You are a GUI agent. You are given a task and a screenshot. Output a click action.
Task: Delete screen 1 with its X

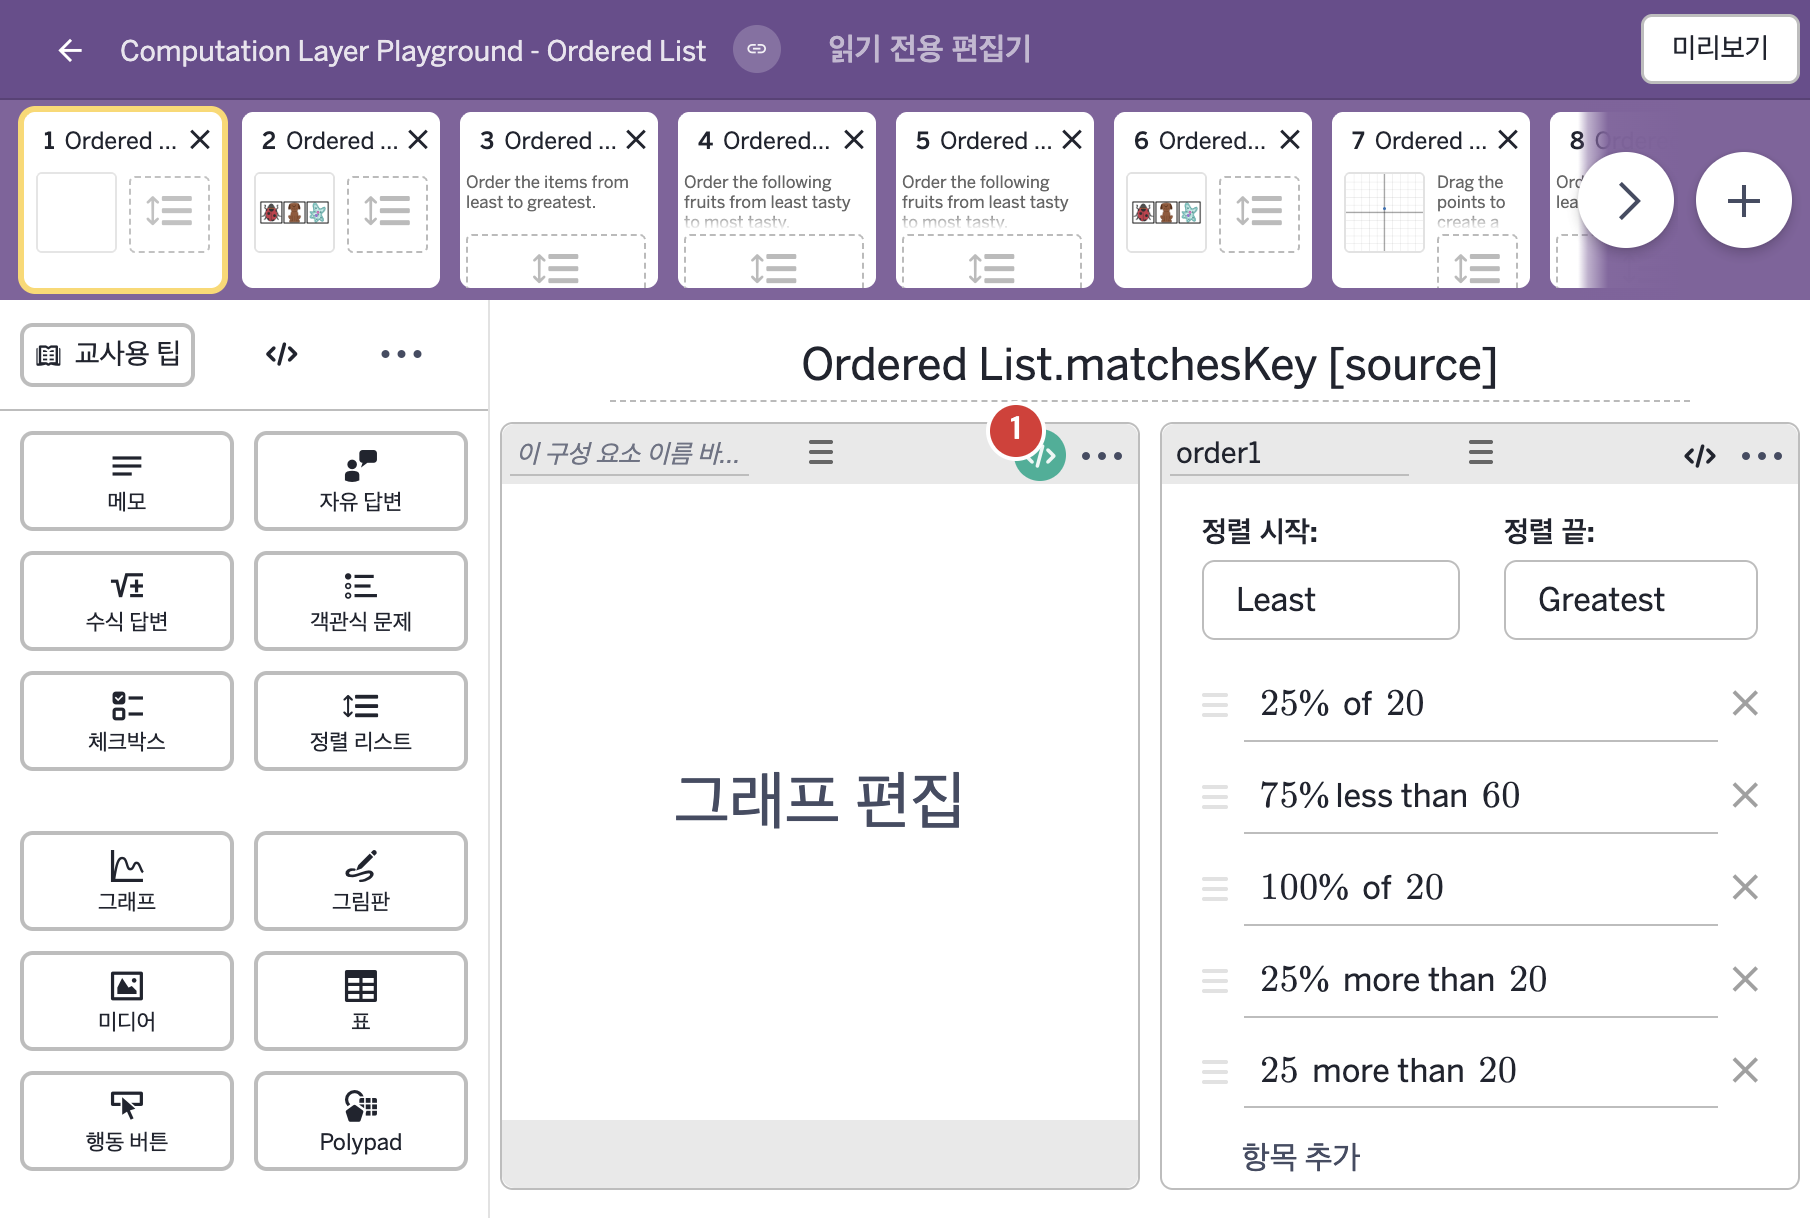click(x=200, y=140)
